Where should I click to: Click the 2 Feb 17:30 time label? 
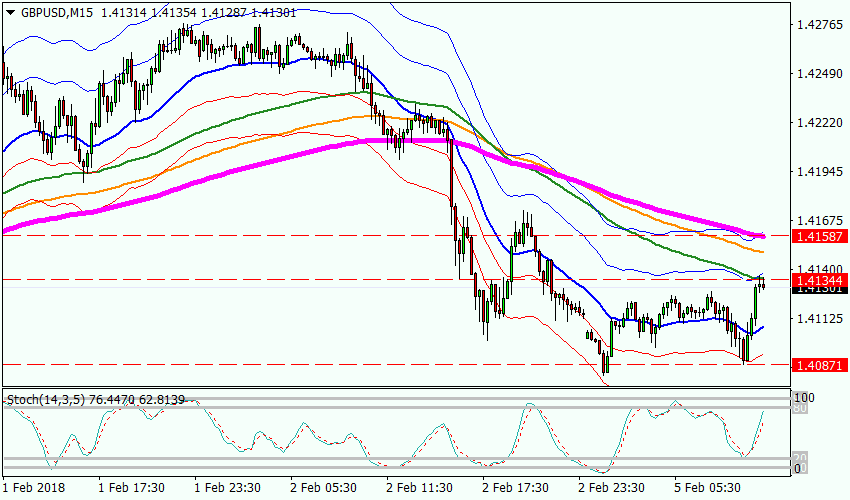516,488
